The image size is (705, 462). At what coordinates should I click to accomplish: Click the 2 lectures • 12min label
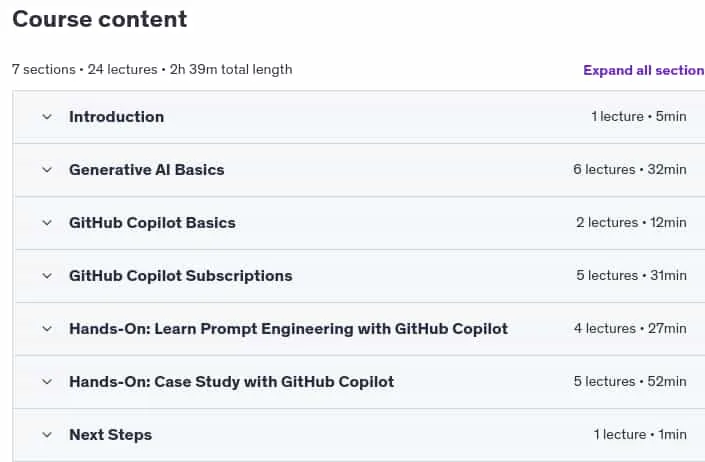pos(631,222)
